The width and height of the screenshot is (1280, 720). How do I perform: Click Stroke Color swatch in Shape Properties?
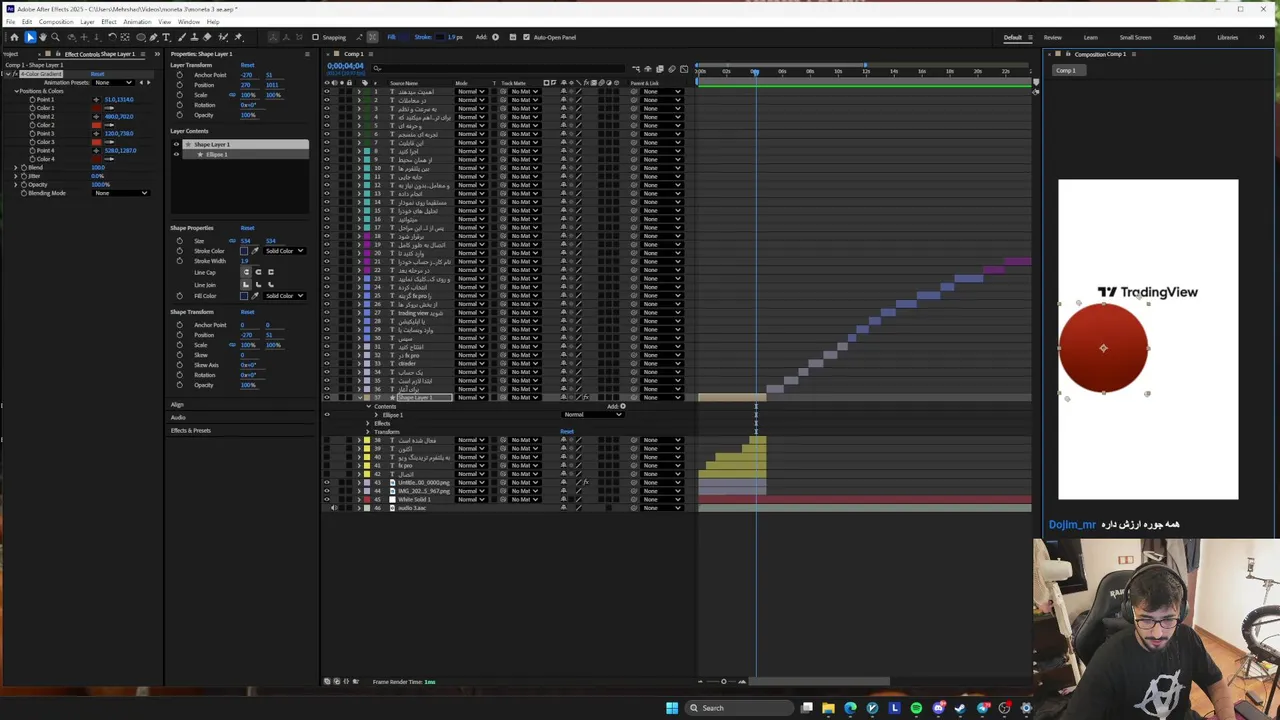244,251
